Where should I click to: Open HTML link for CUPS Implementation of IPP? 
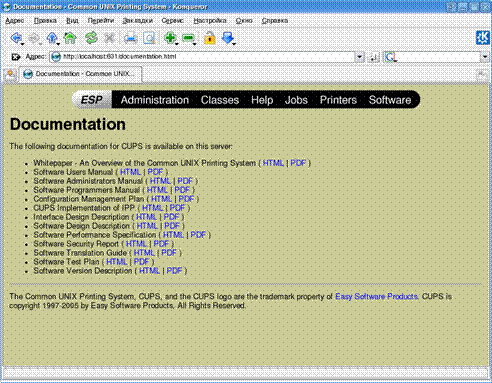pyautogui.click(x=153, y=208)
